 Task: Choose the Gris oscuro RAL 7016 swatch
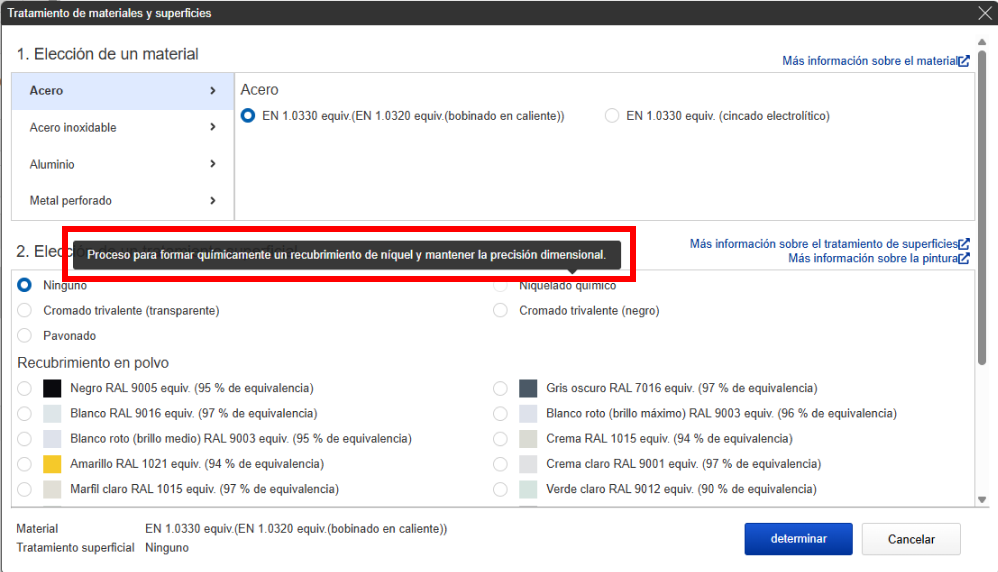coord(529,388)
